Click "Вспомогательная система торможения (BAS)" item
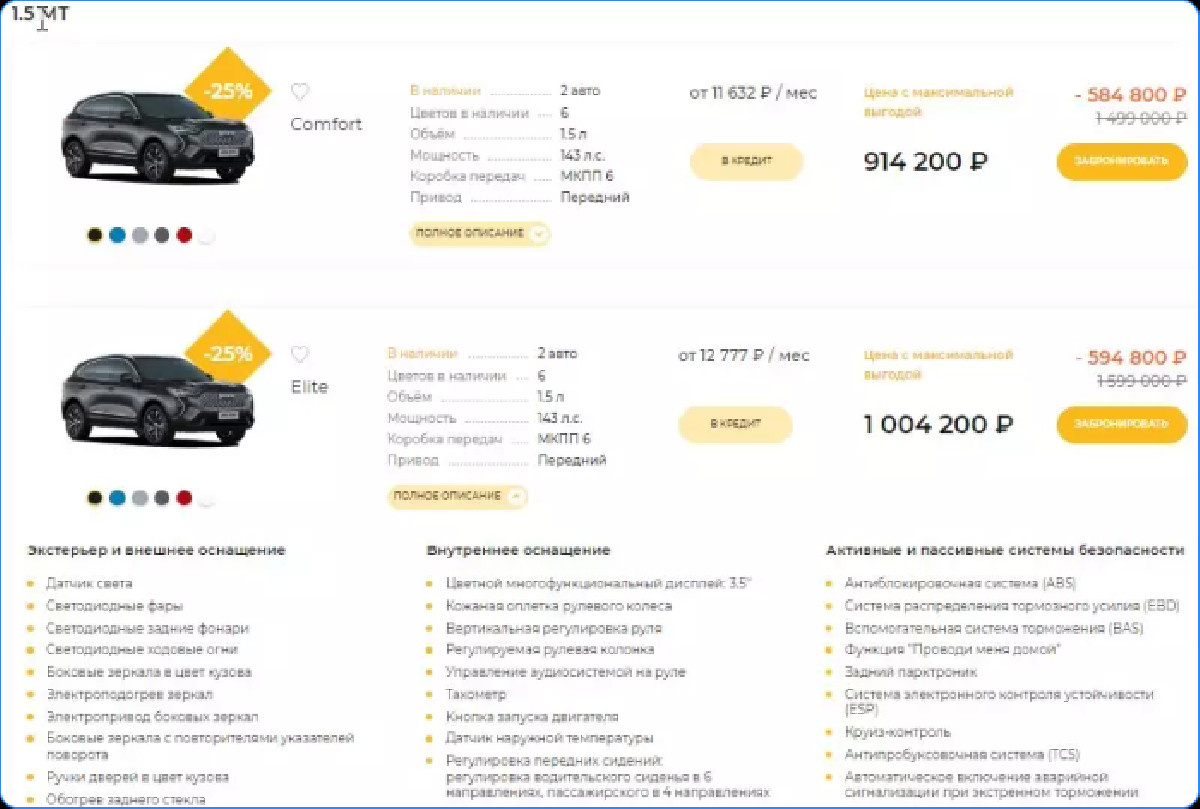1200x809 pixels. pos(994,628)
